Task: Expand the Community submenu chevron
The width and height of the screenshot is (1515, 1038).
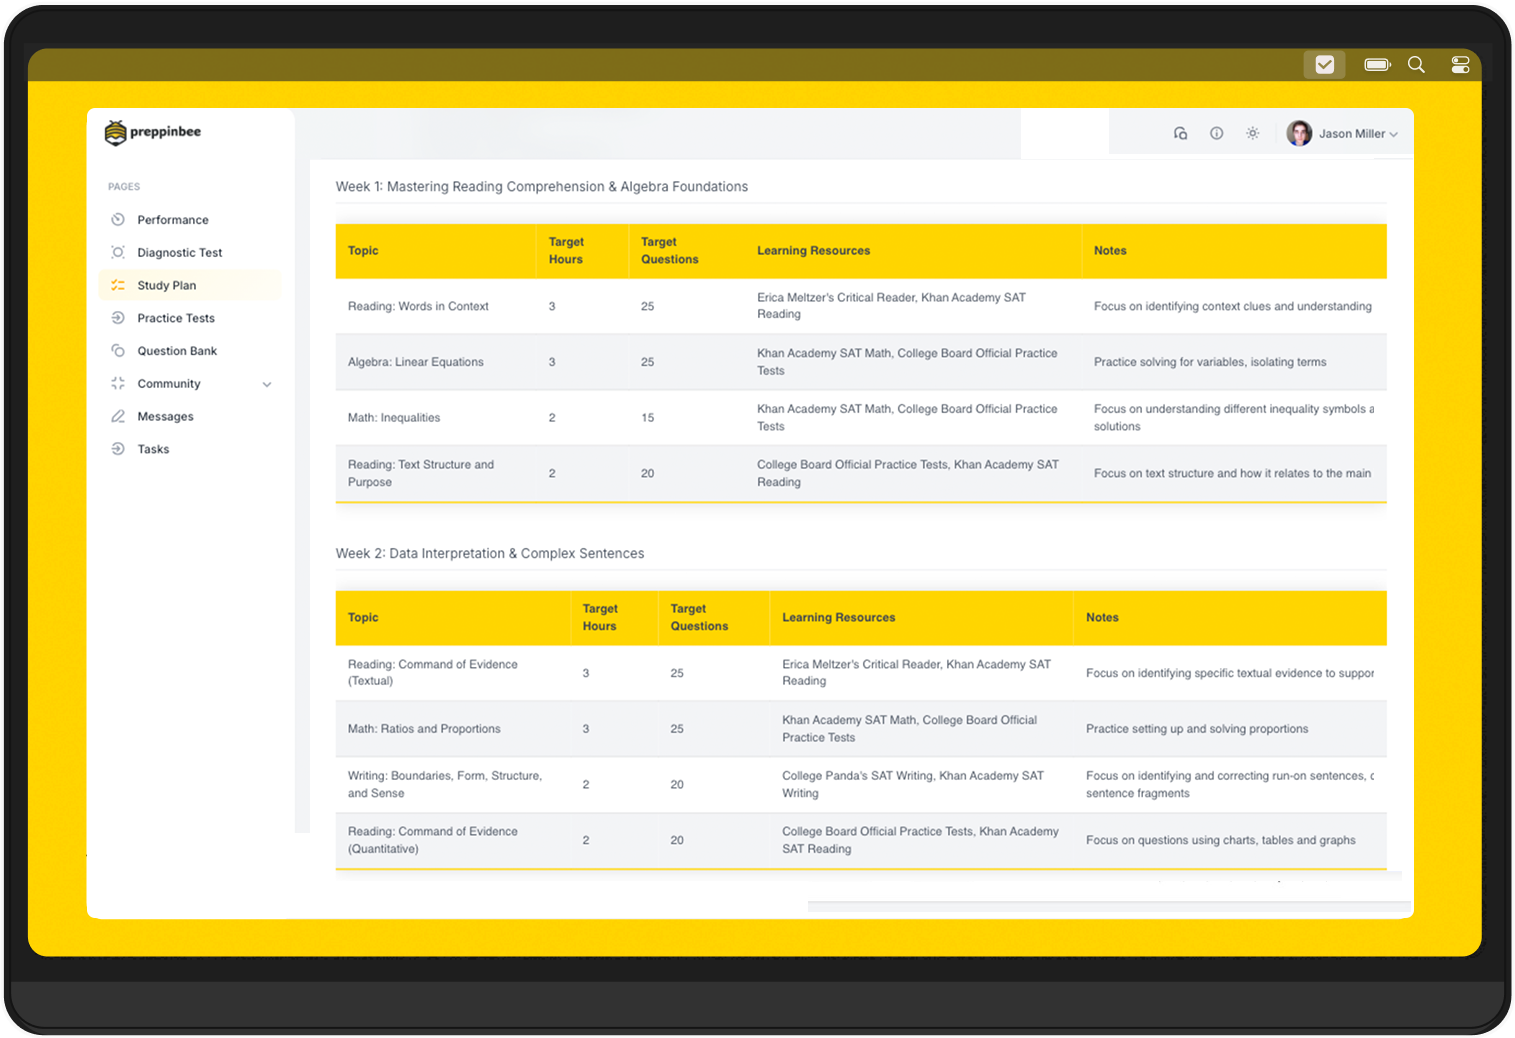Action: pos(267,384)
